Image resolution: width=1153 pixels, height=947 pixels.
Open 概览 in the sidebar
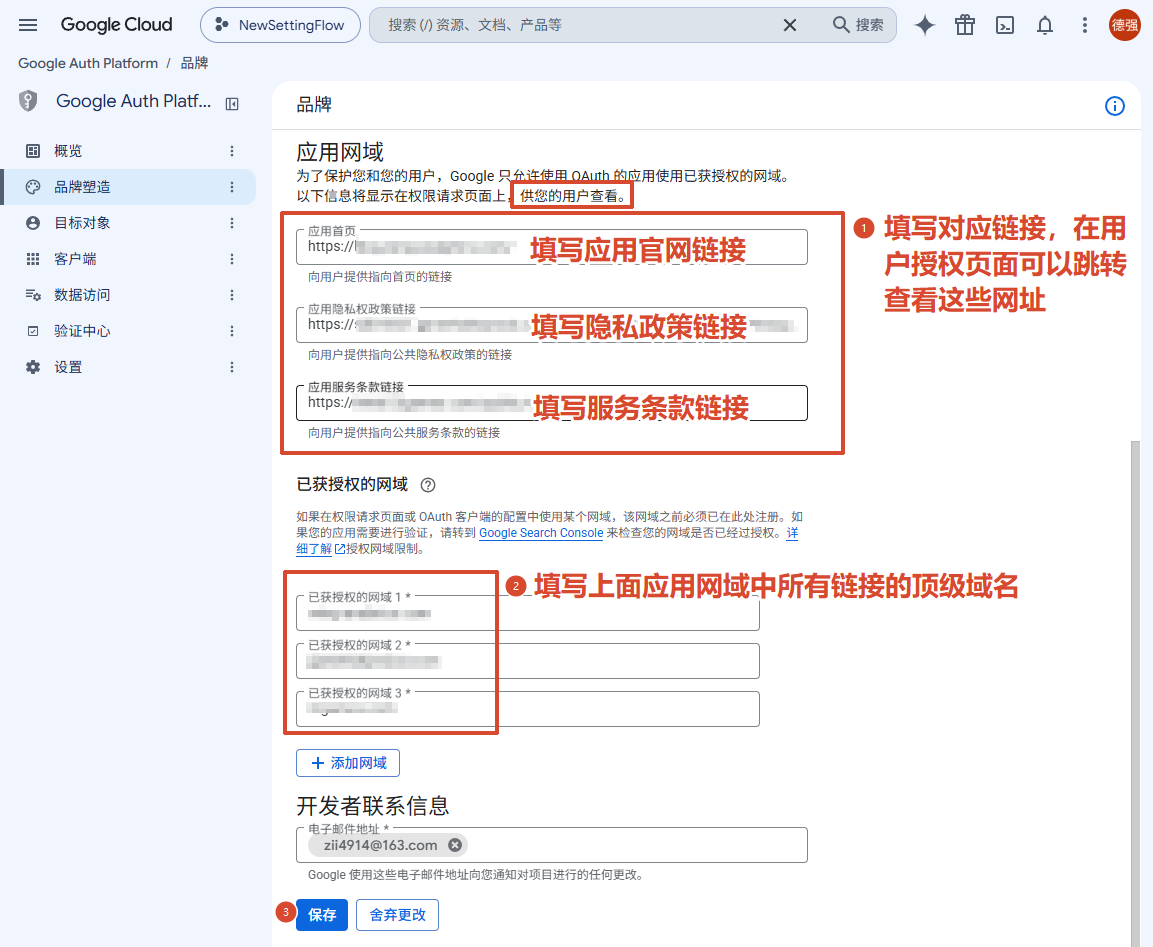(x=128, y=151)
